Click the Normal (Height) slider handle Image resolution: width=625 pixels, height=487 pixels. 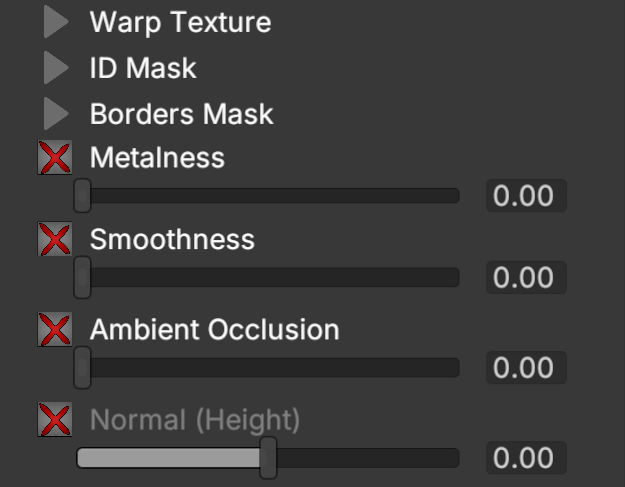pos(268,458)
